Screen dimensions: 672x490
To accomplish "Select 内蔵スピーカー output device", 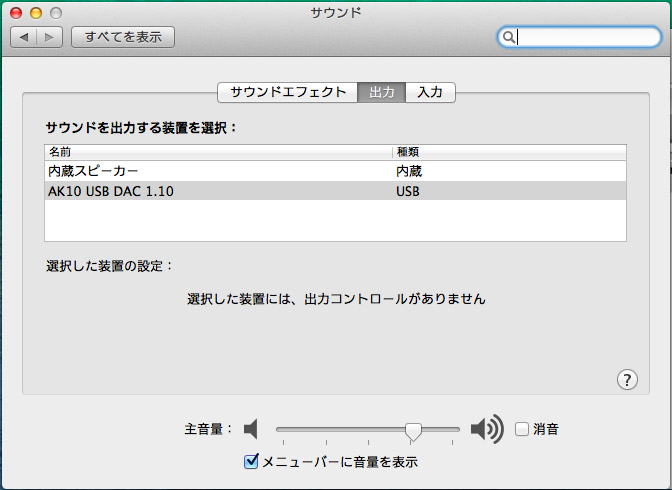I will tap(335, 171).
